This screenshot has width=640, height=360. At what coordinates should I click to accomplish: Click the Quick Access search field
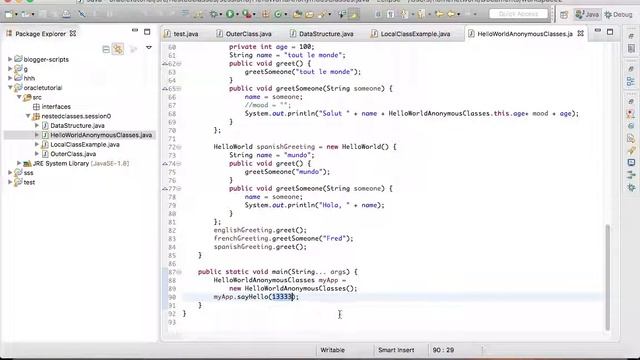518,14
